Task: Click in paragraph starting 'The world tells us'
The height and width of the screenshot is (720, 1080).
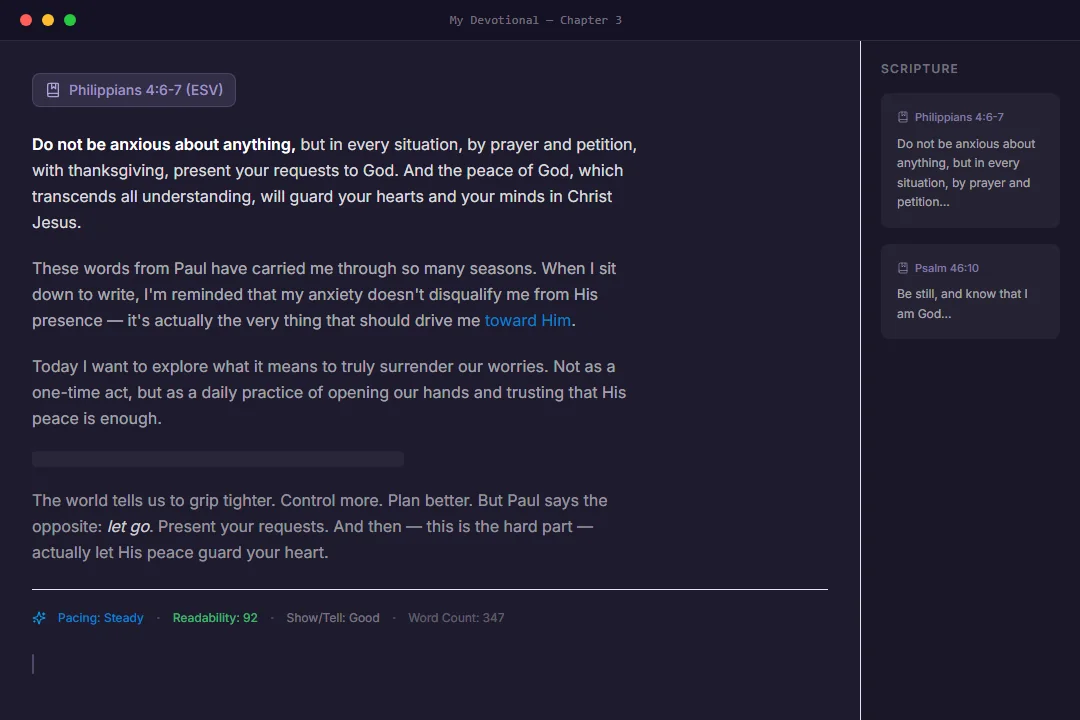Action: [320, 526]
